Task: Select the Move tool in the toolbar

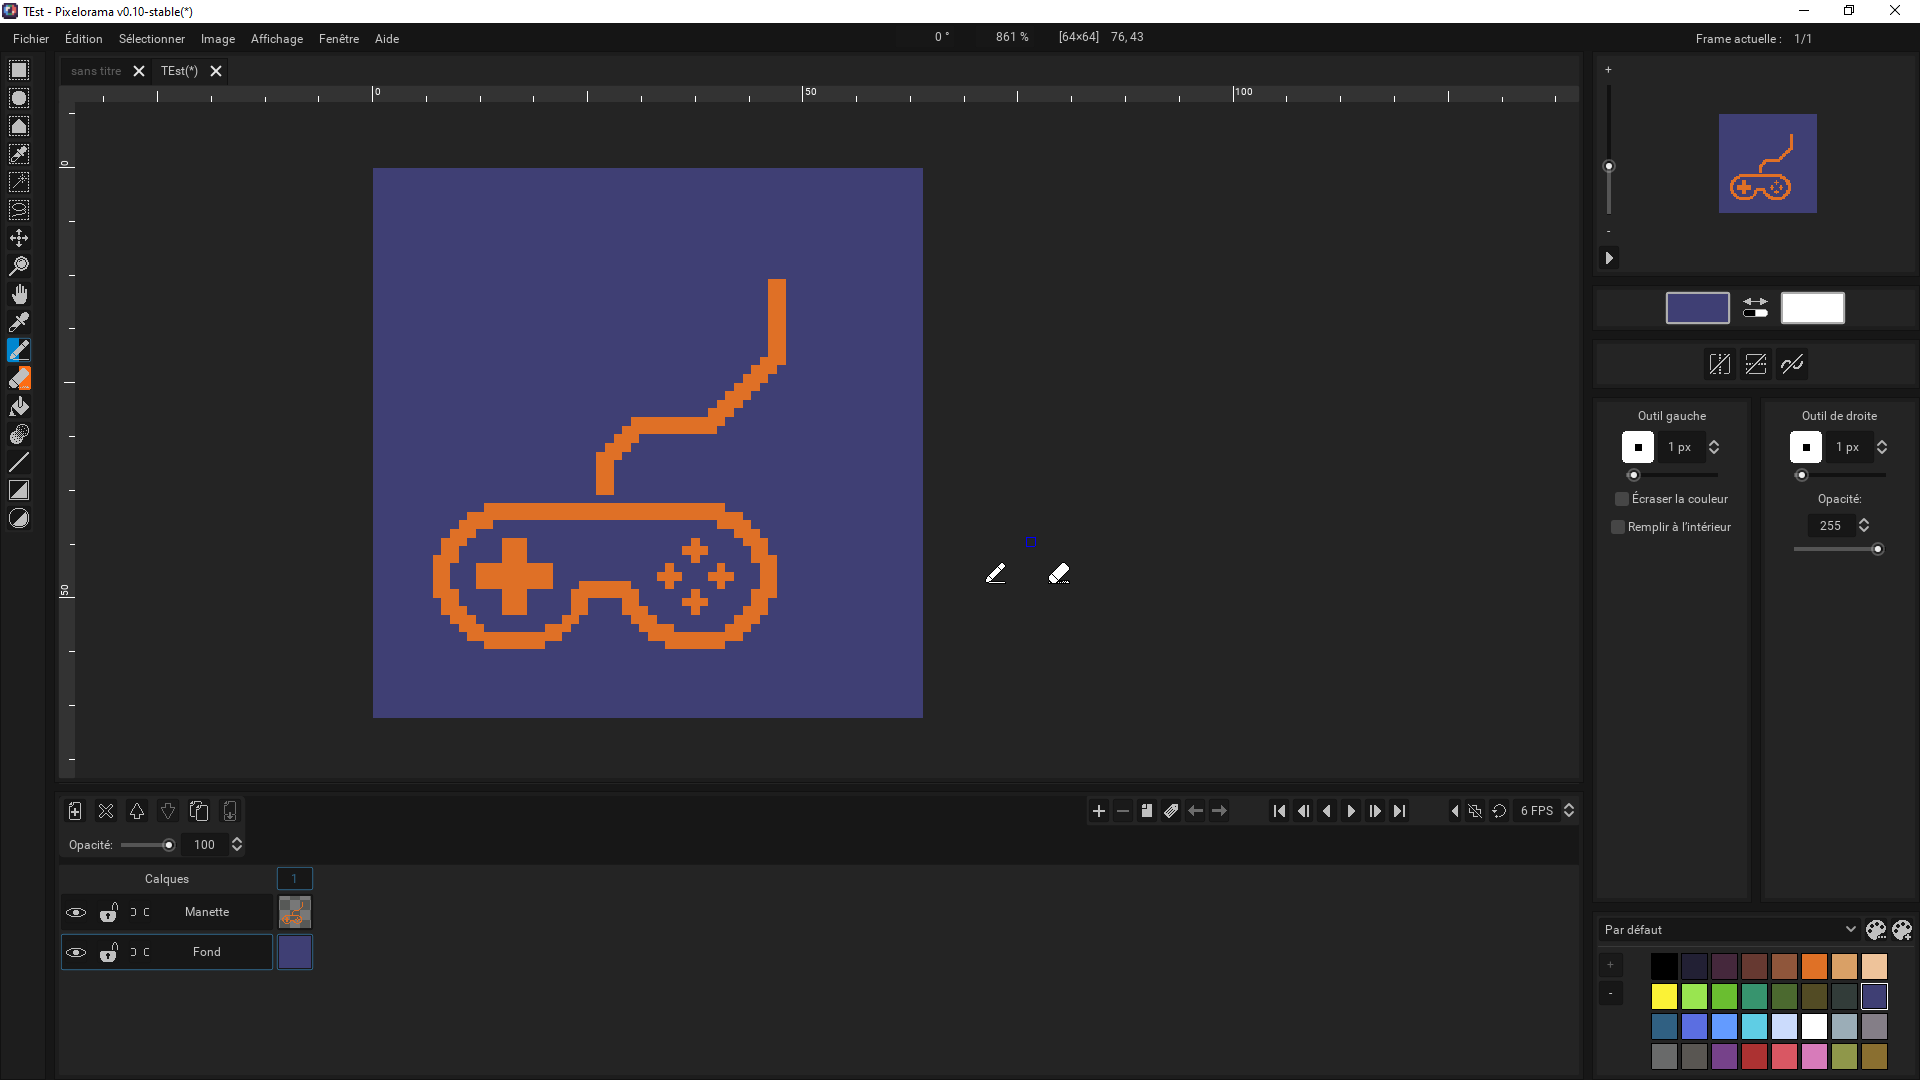Action: pos(18,238)
